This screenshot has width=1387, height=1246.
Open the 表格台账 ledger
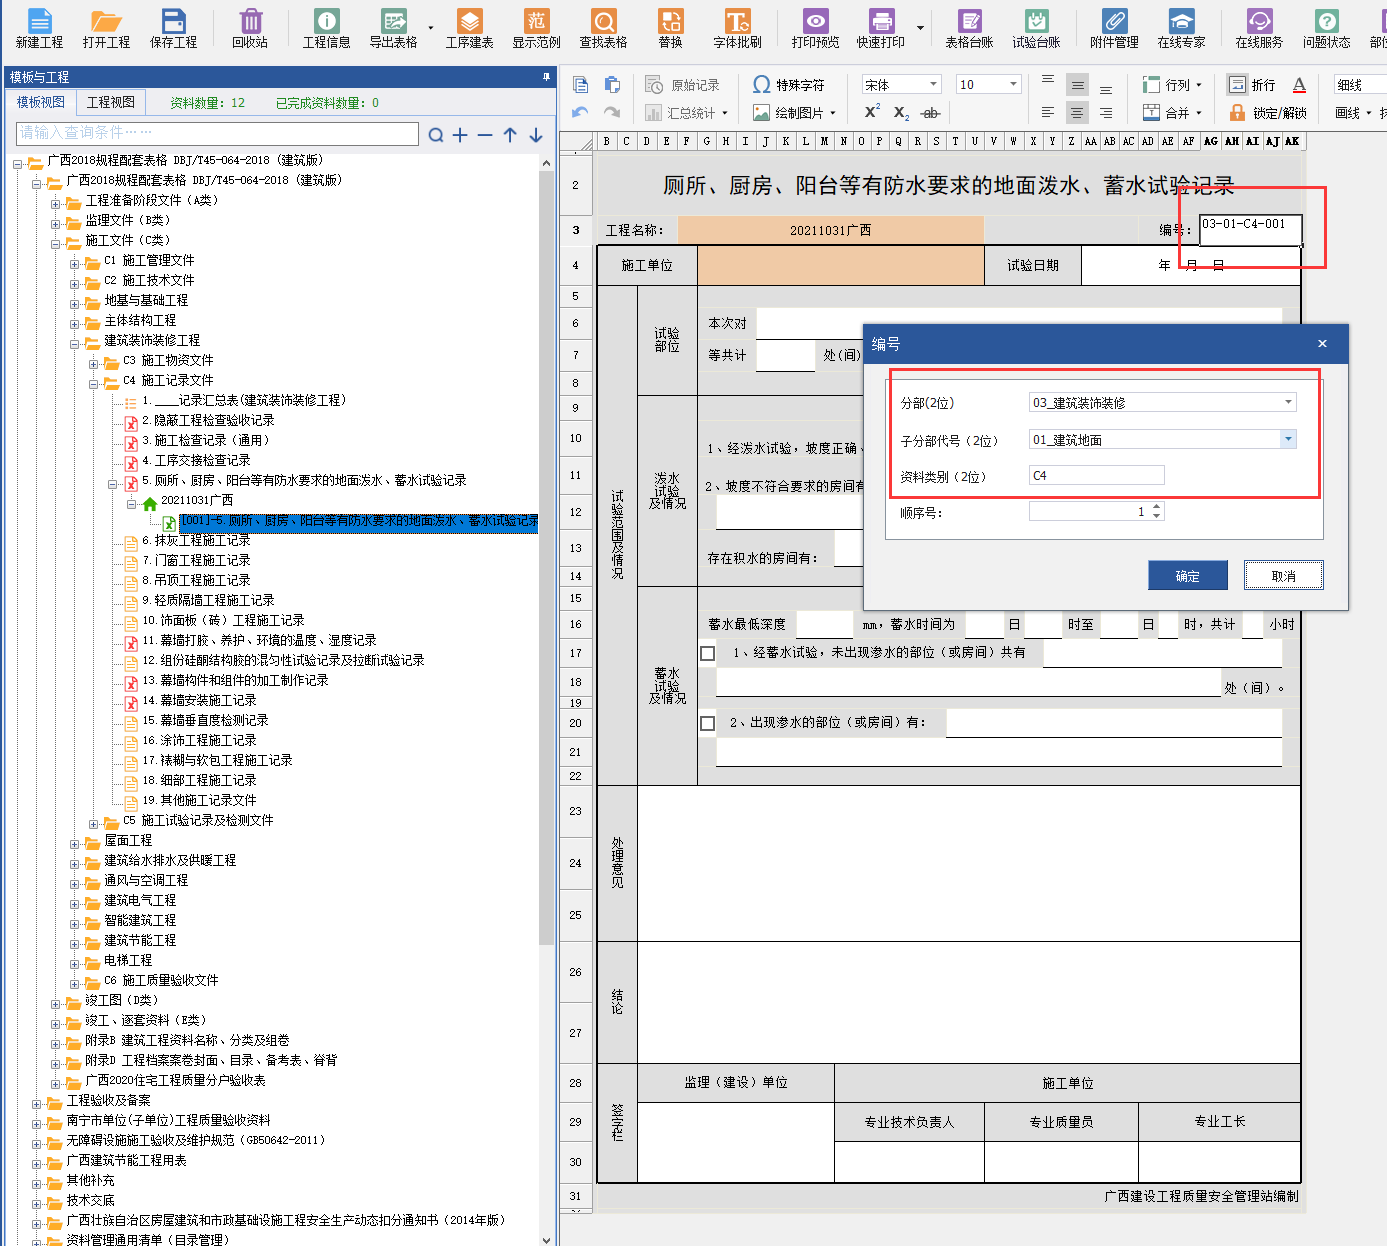click(x=969, y=28)
